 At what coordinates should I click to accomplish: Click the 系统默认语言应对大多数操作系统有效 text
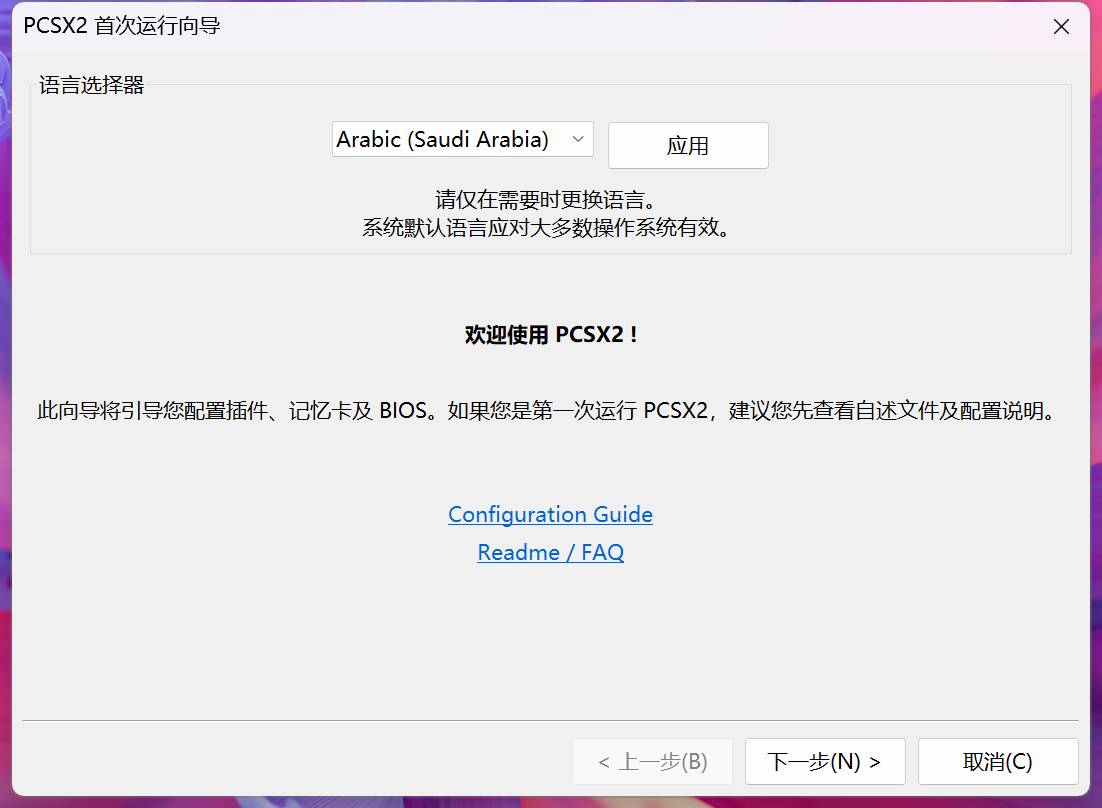545,228
